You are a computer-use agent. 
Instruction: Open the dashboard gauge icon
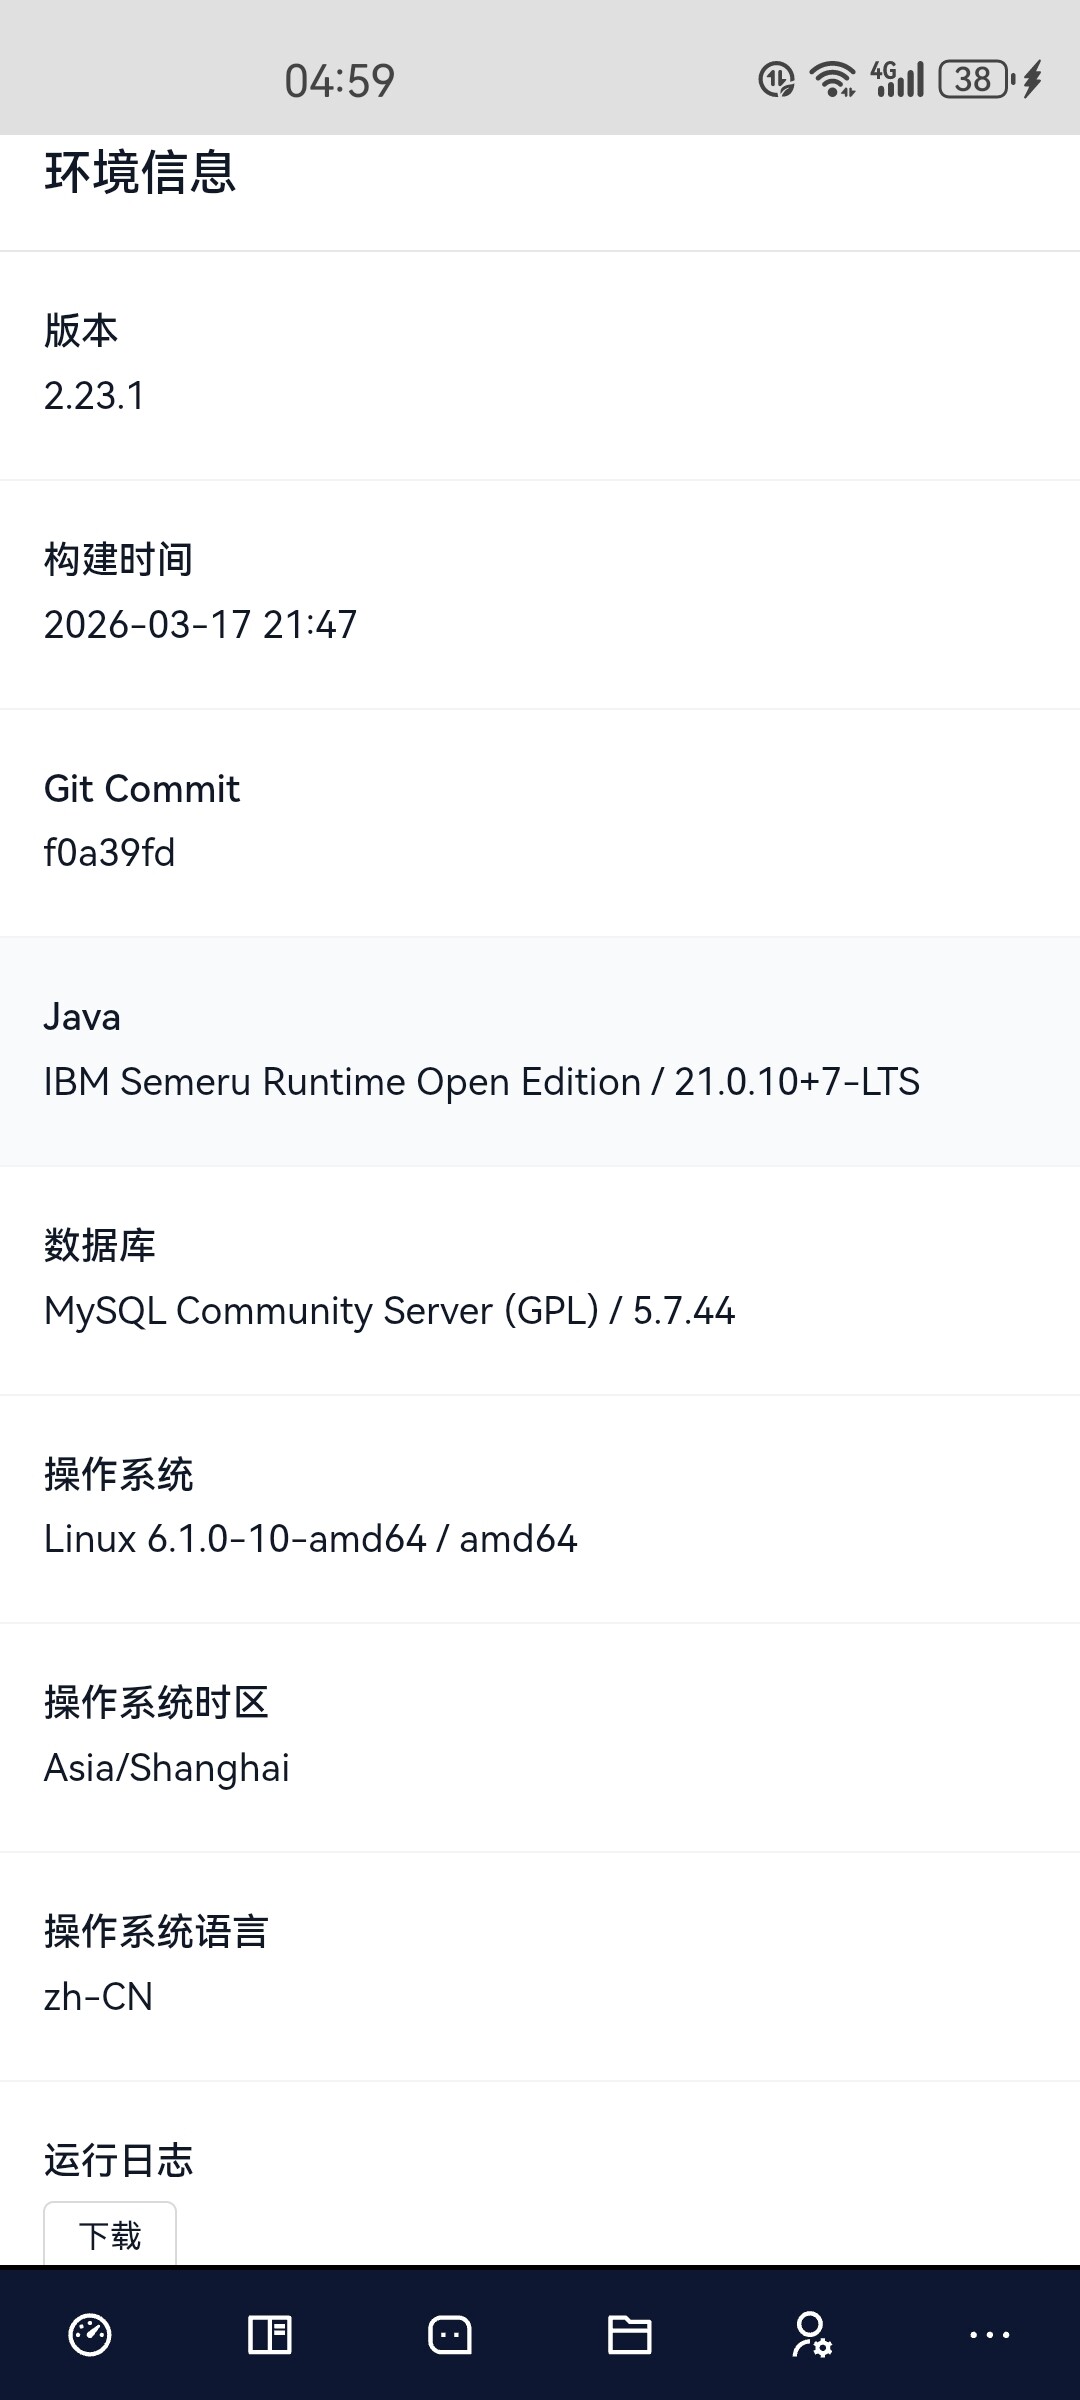coord(90,2335)
